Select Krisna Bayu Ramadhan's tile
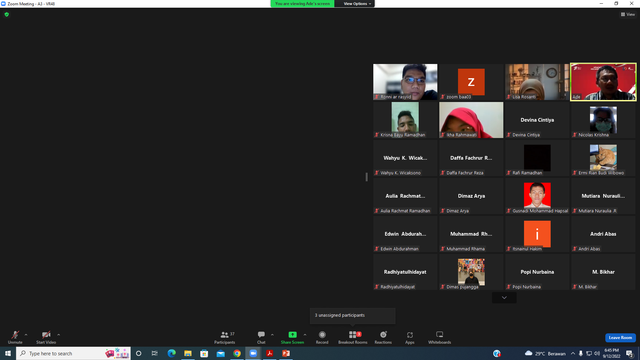This screenshot has height=360, width=640. (405, 120)
